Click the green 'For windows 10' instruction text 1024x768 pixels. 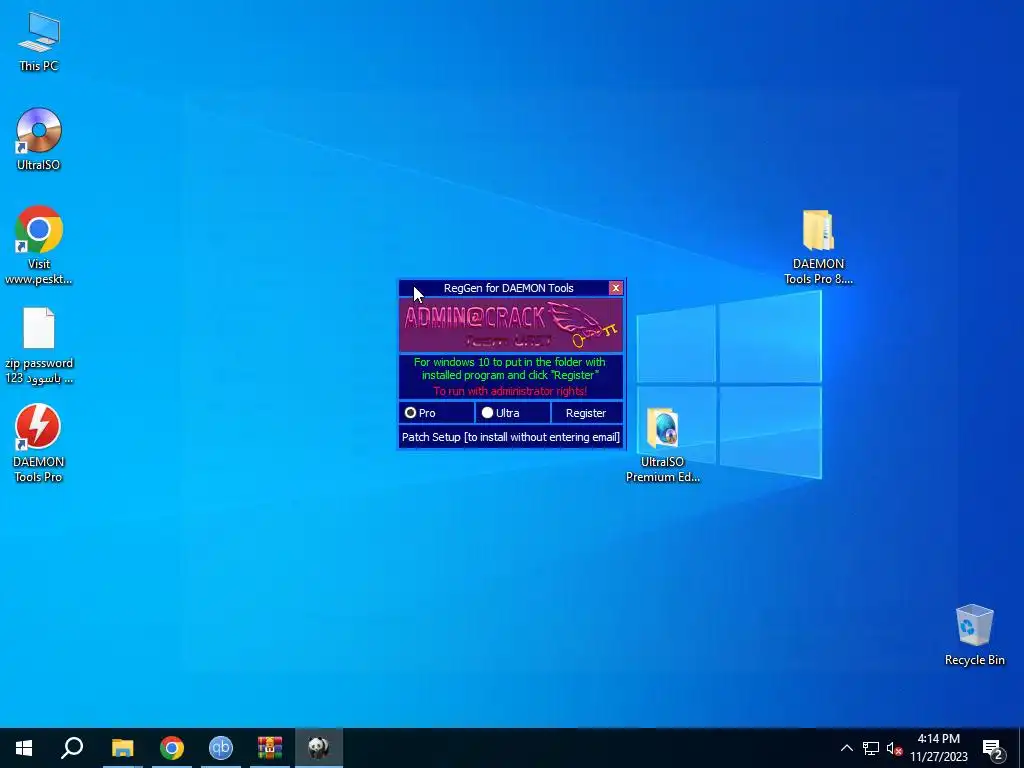point(510,368)
